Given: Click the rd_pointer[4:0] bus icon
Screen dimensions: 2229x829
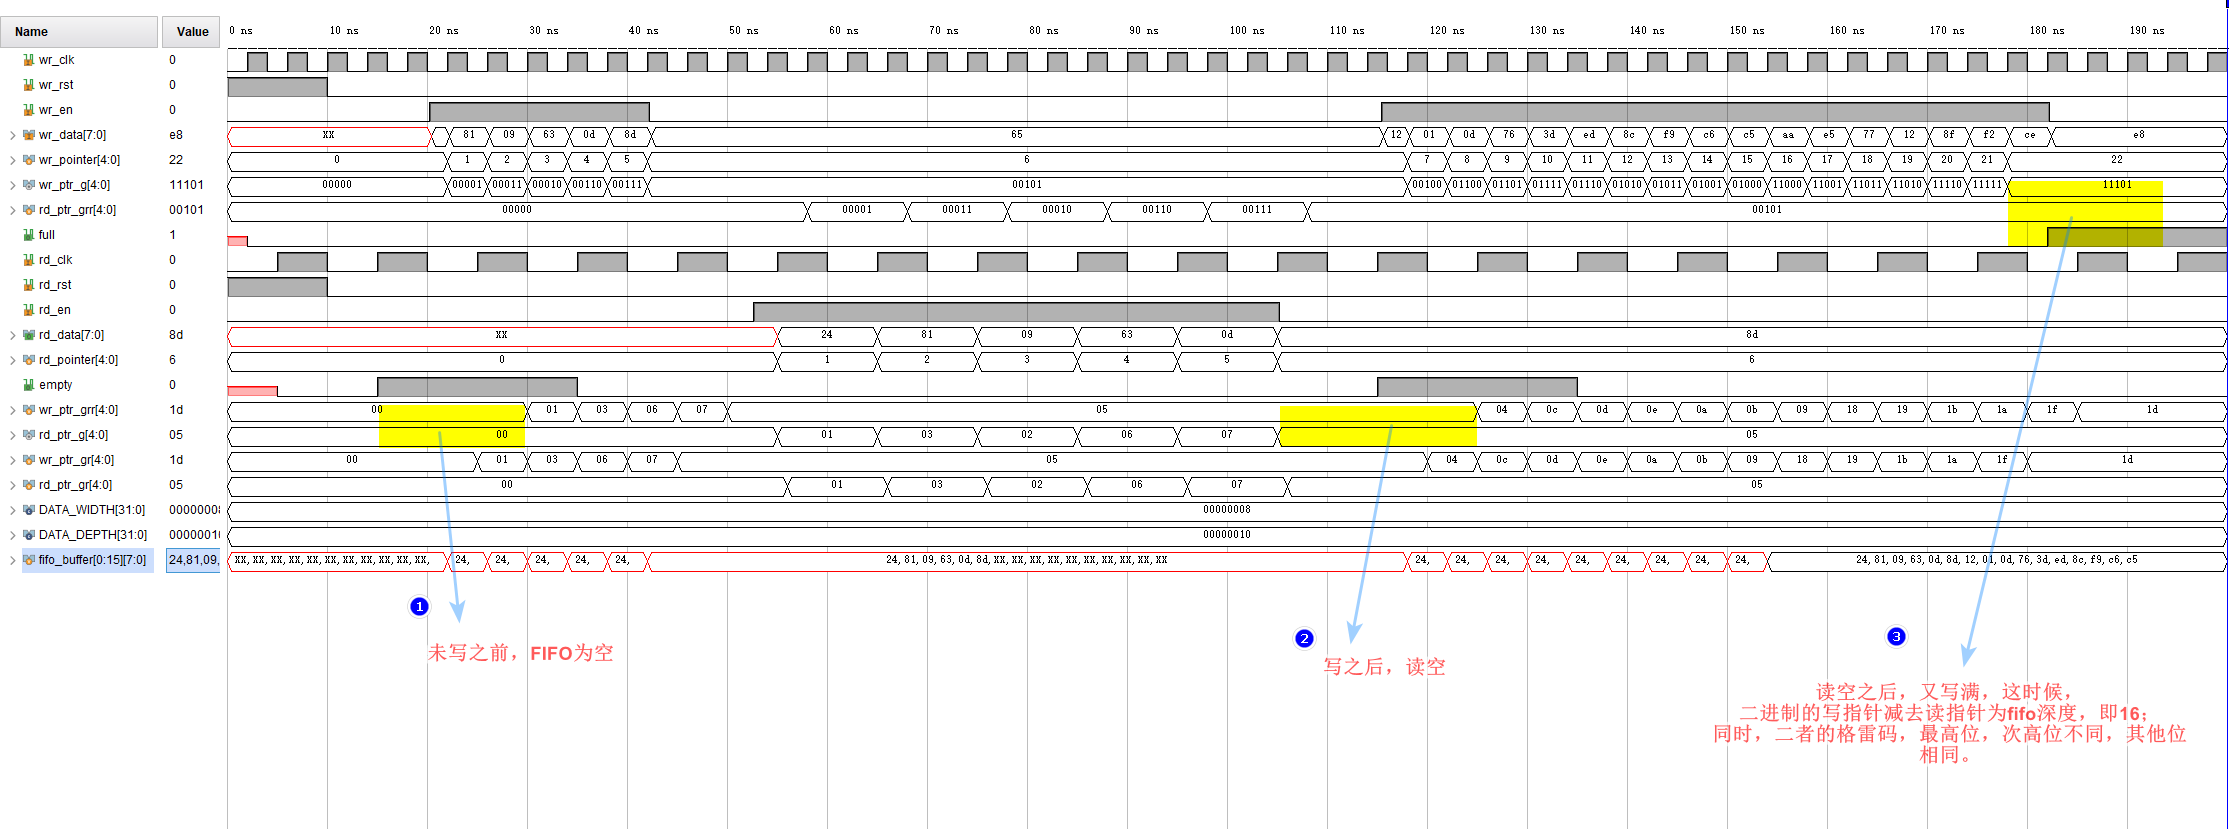Looking at the screenshot, I should tap(29, 360).
